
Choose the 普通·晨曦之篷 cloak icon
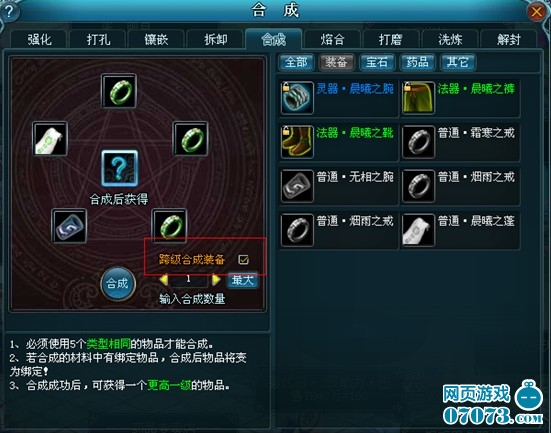pos(418,230)
